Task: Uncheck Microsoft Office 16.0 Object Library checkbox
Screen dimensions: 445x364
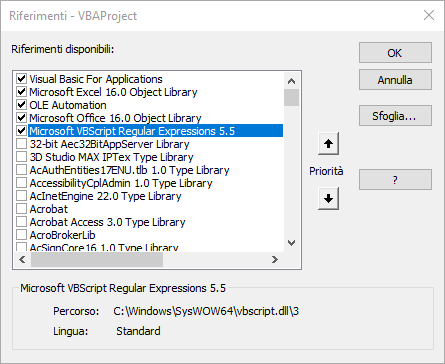Action: click(x=21, y=118)
